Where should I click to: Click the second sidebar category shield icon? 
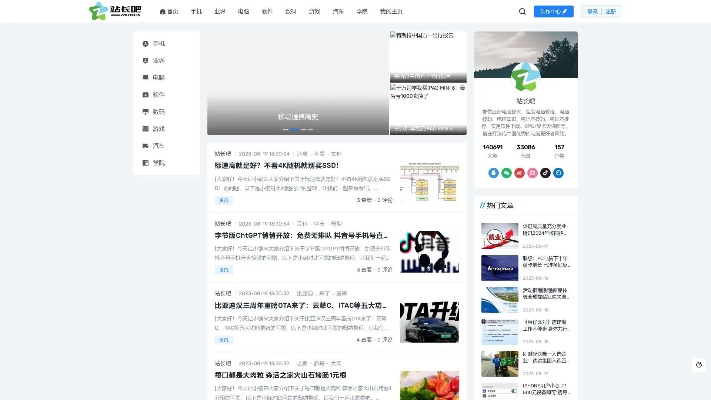(x=146, y=60)
